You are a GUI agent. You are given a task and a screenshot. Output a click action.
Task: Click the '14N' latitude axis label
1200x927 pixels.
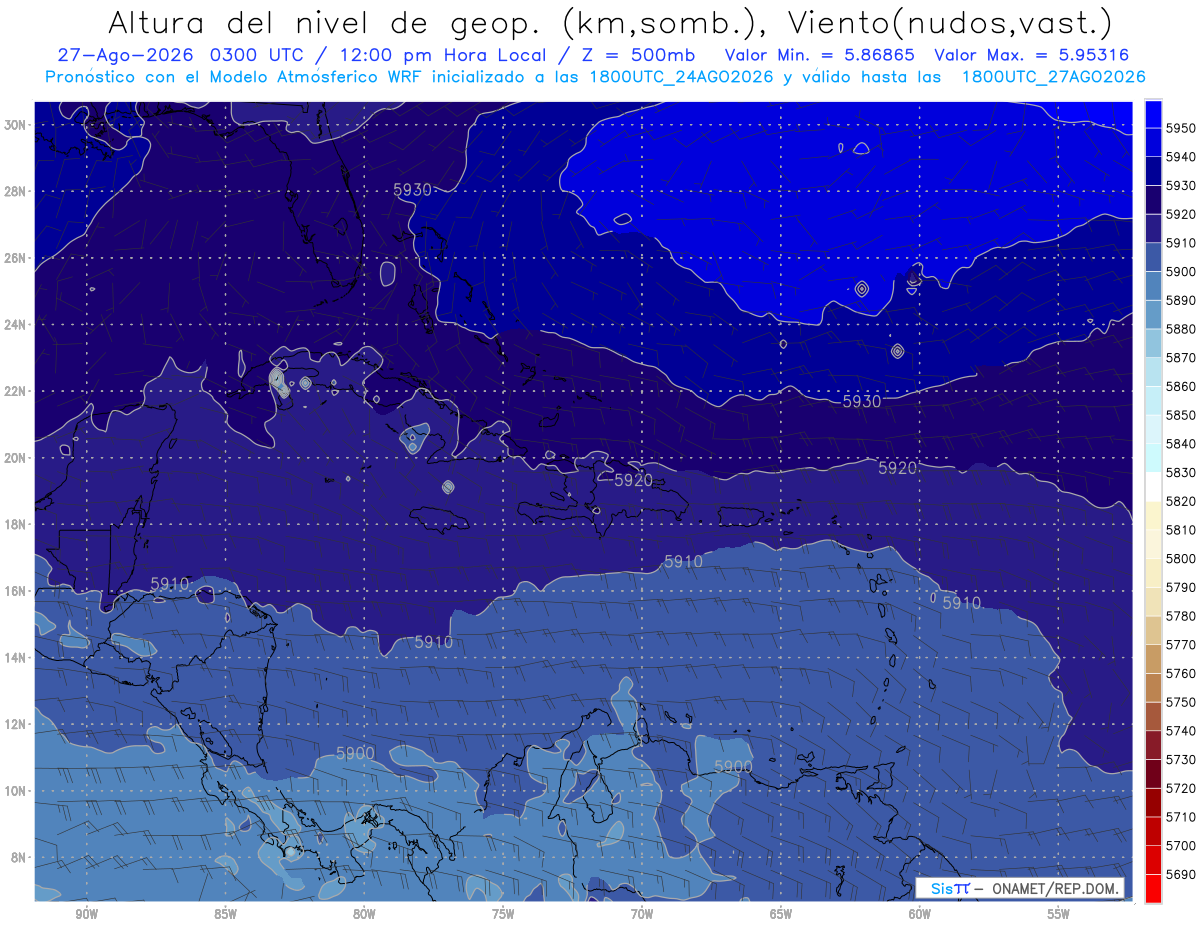[17, 658]
